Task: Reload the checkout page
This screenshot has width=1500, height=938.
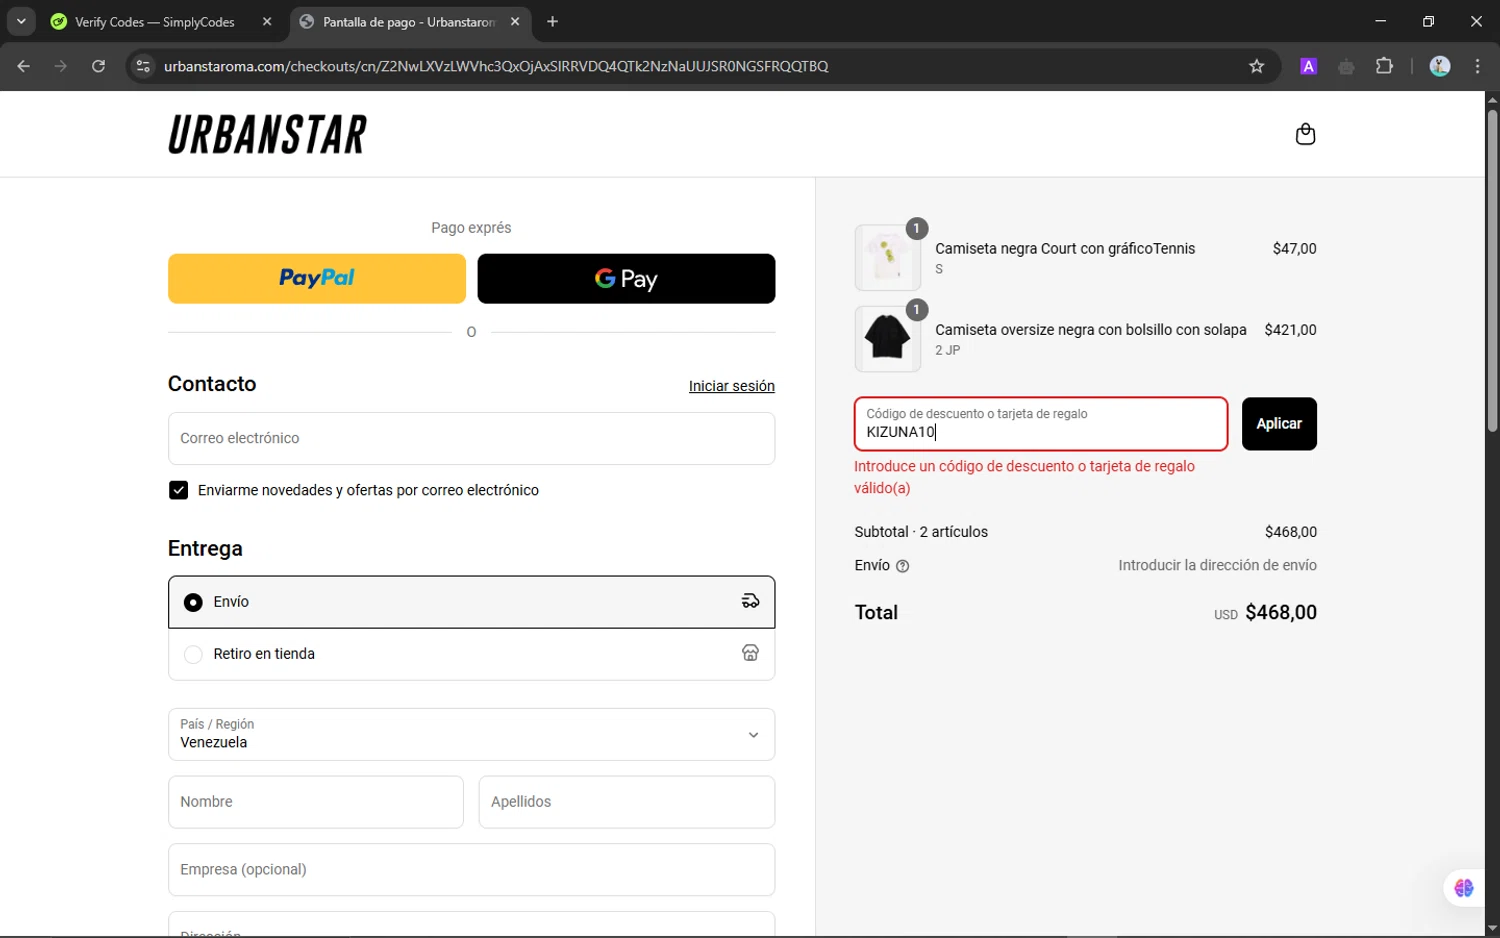Action: (98, 66)
